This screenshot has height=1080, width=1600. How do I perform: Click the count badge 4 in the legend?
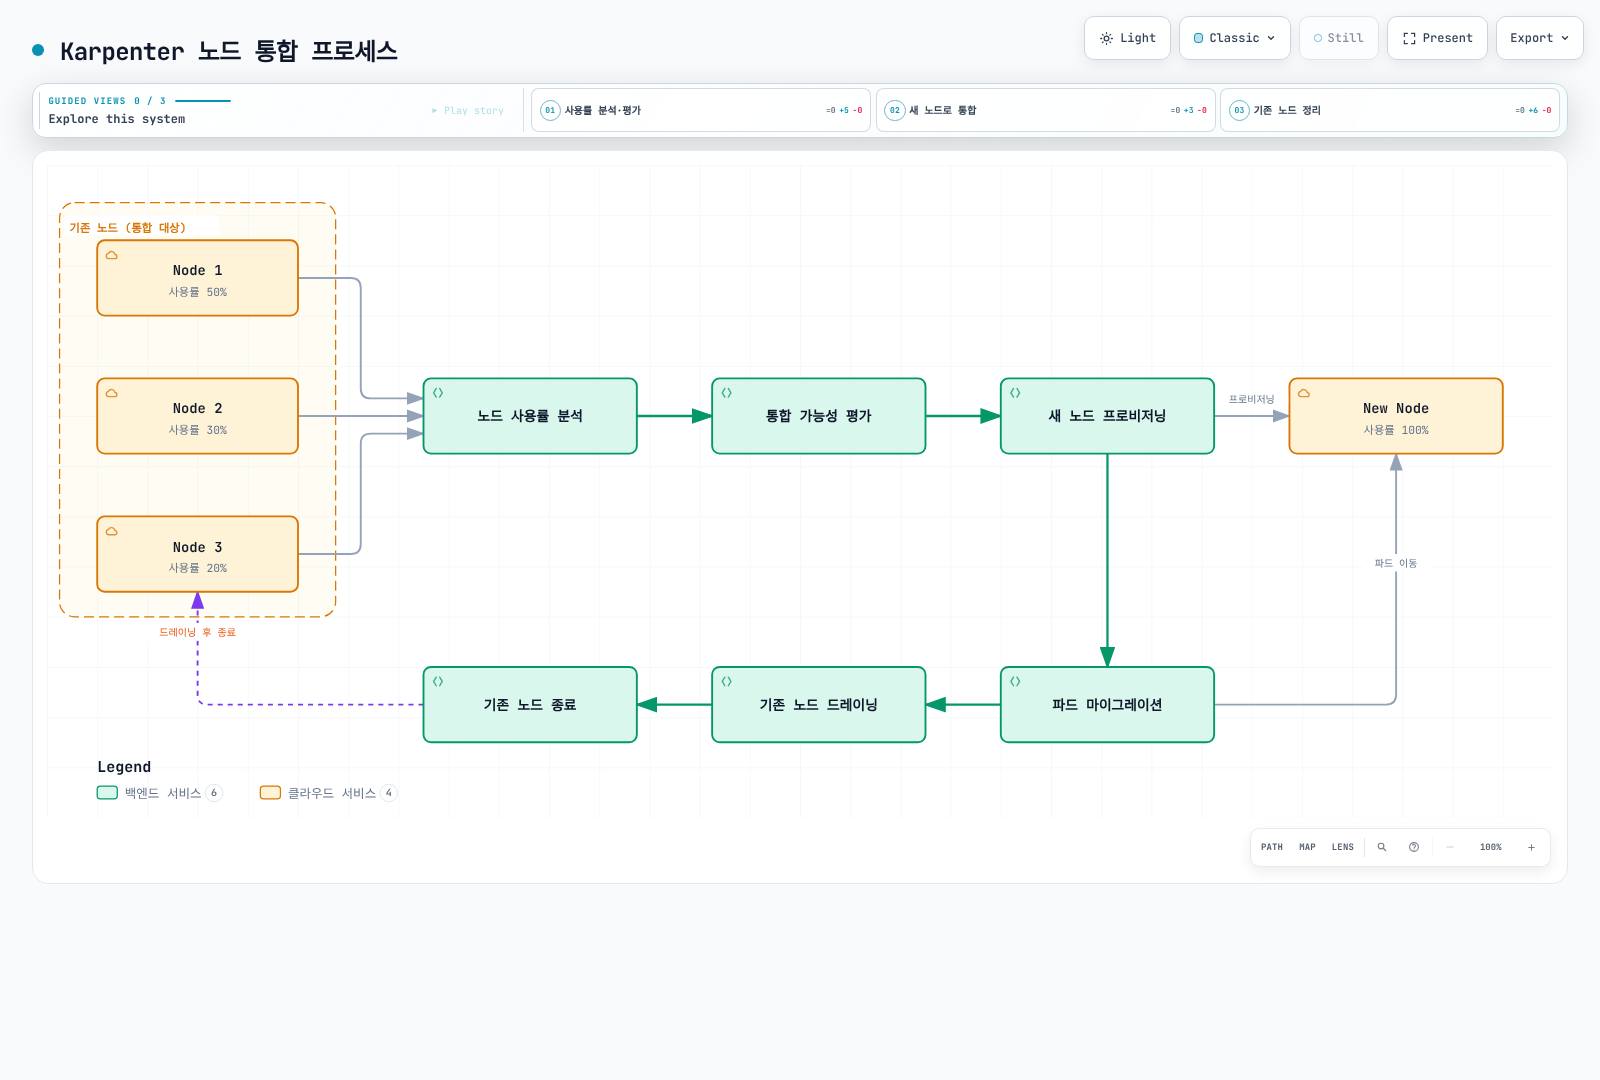(x=389, y=793)
